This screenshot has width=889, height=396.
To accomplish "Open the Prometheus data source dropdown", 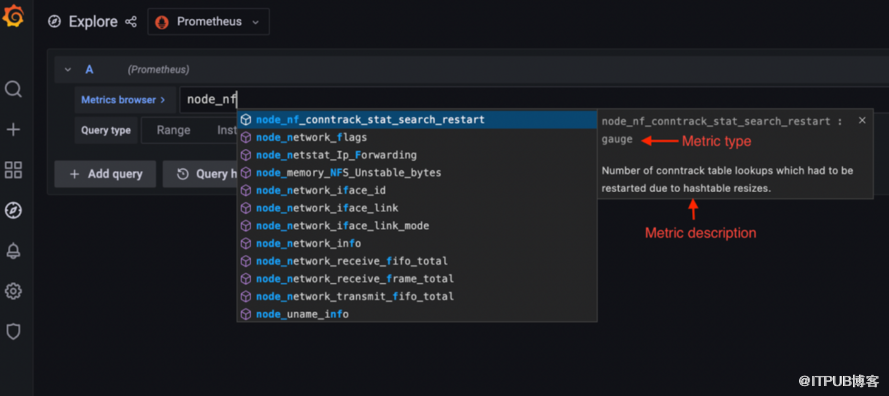I will click(209, 22).
